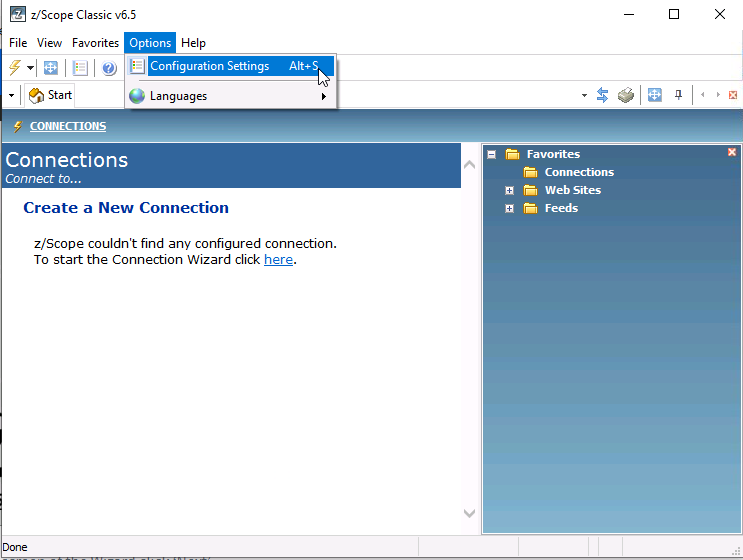743x560 pixels.
Task: Collapse the Favorites tree node
Action: (491, 154)
